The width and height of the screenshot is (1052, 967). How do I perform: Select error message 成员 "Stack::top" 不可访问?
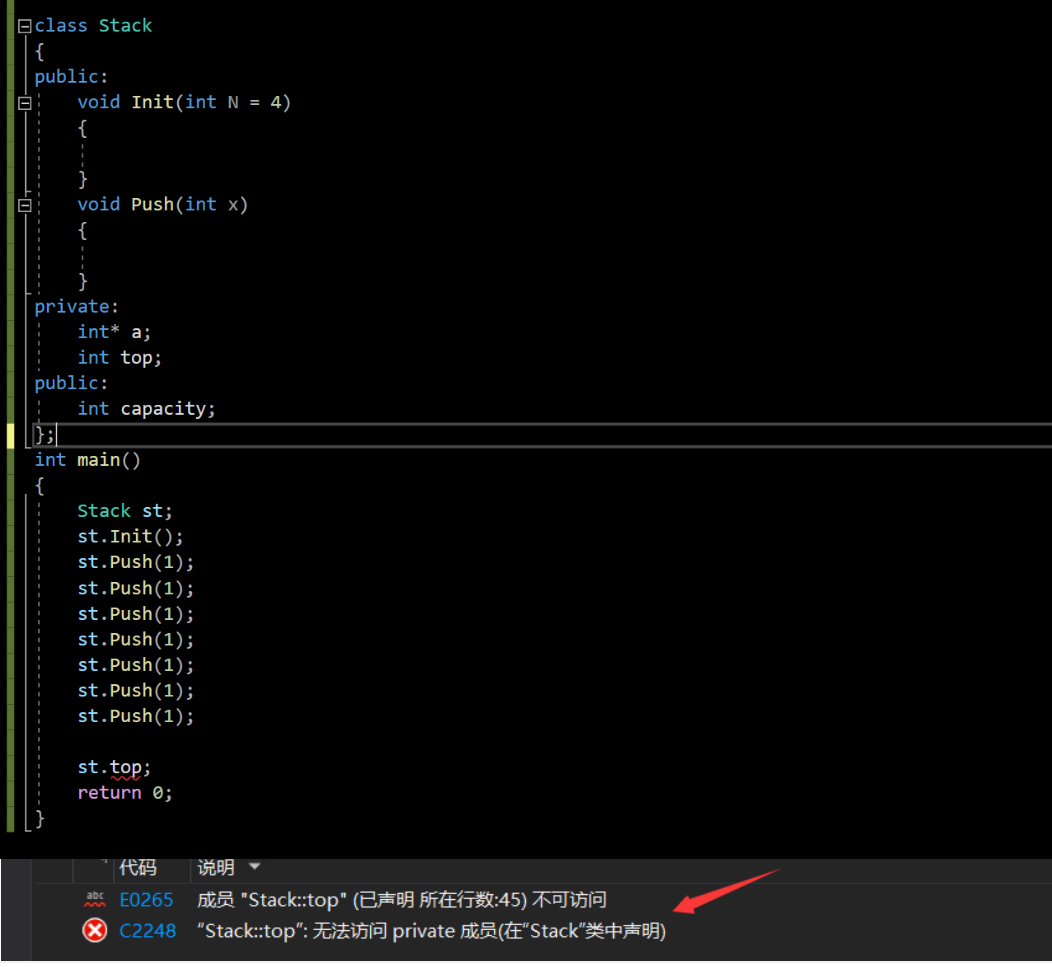pyautogui.click(x=402, y=900)
